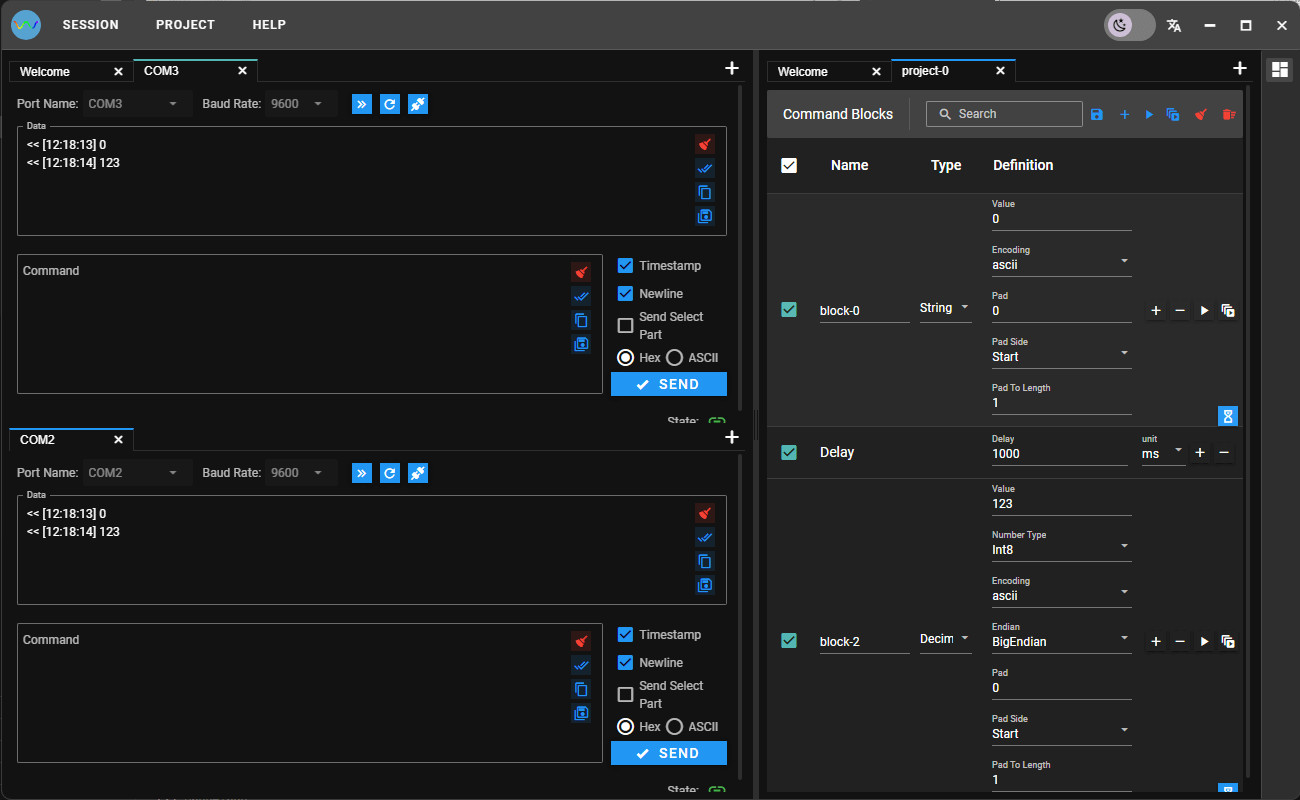Open the layout grid icon at top right
The image size is (1300, 800).
tap(1279, 69)
